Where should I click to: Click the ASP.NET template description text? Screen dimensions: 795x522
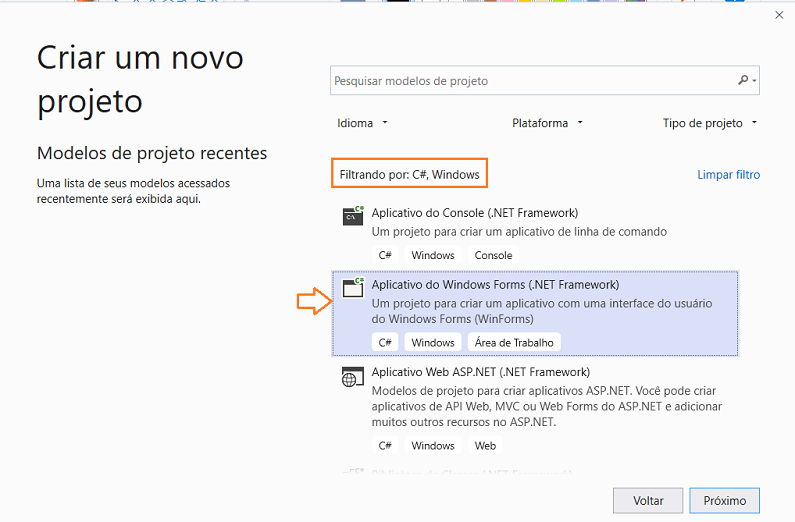[547, 406]
